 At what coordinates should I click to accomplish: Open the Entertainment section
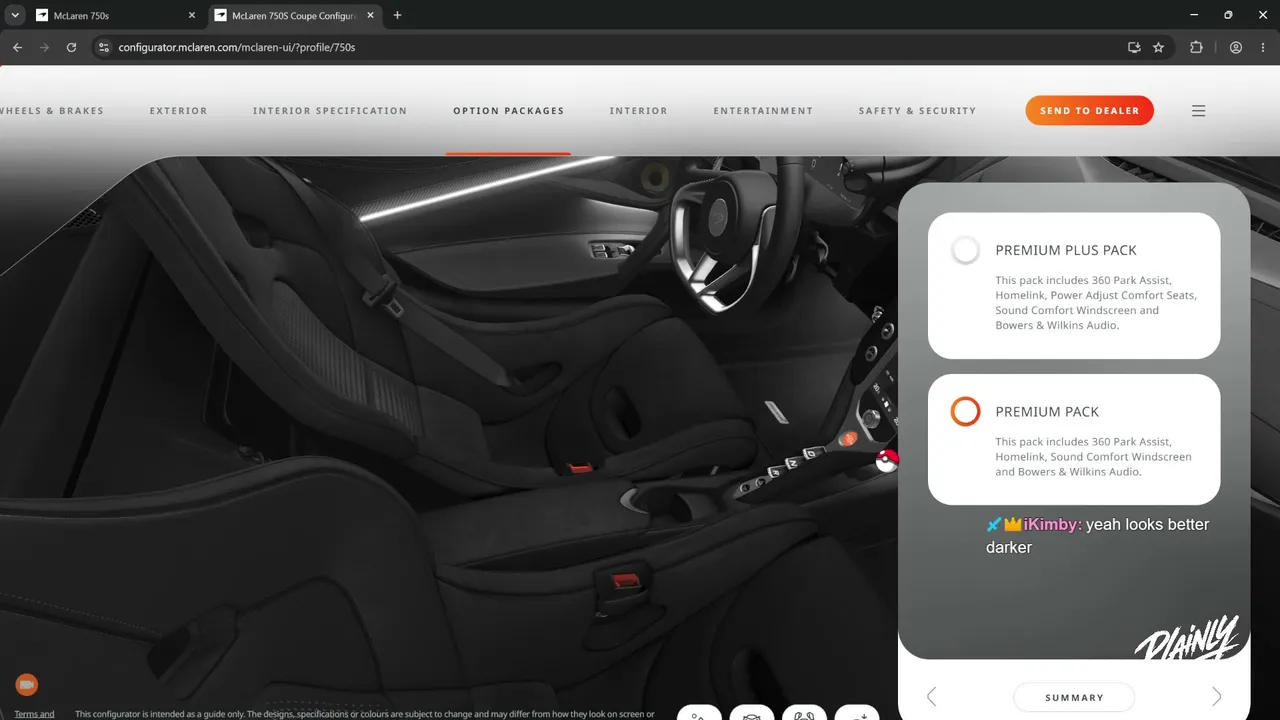tap(763, 111)
